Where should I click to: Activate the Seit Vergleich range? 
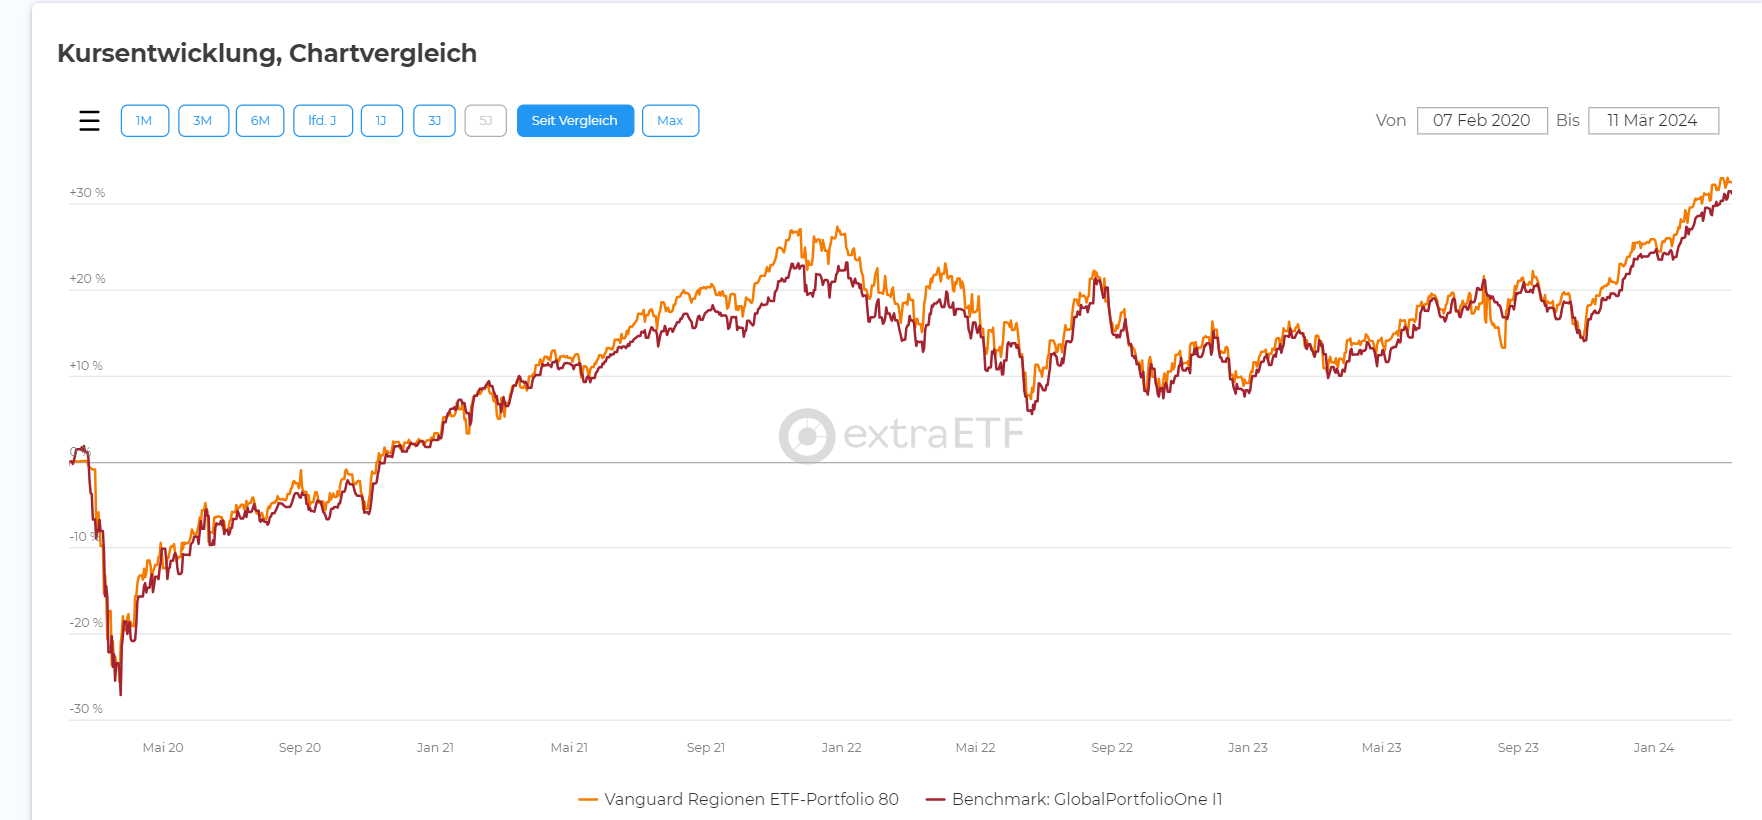pyautogui.click(x=575, y=121)
